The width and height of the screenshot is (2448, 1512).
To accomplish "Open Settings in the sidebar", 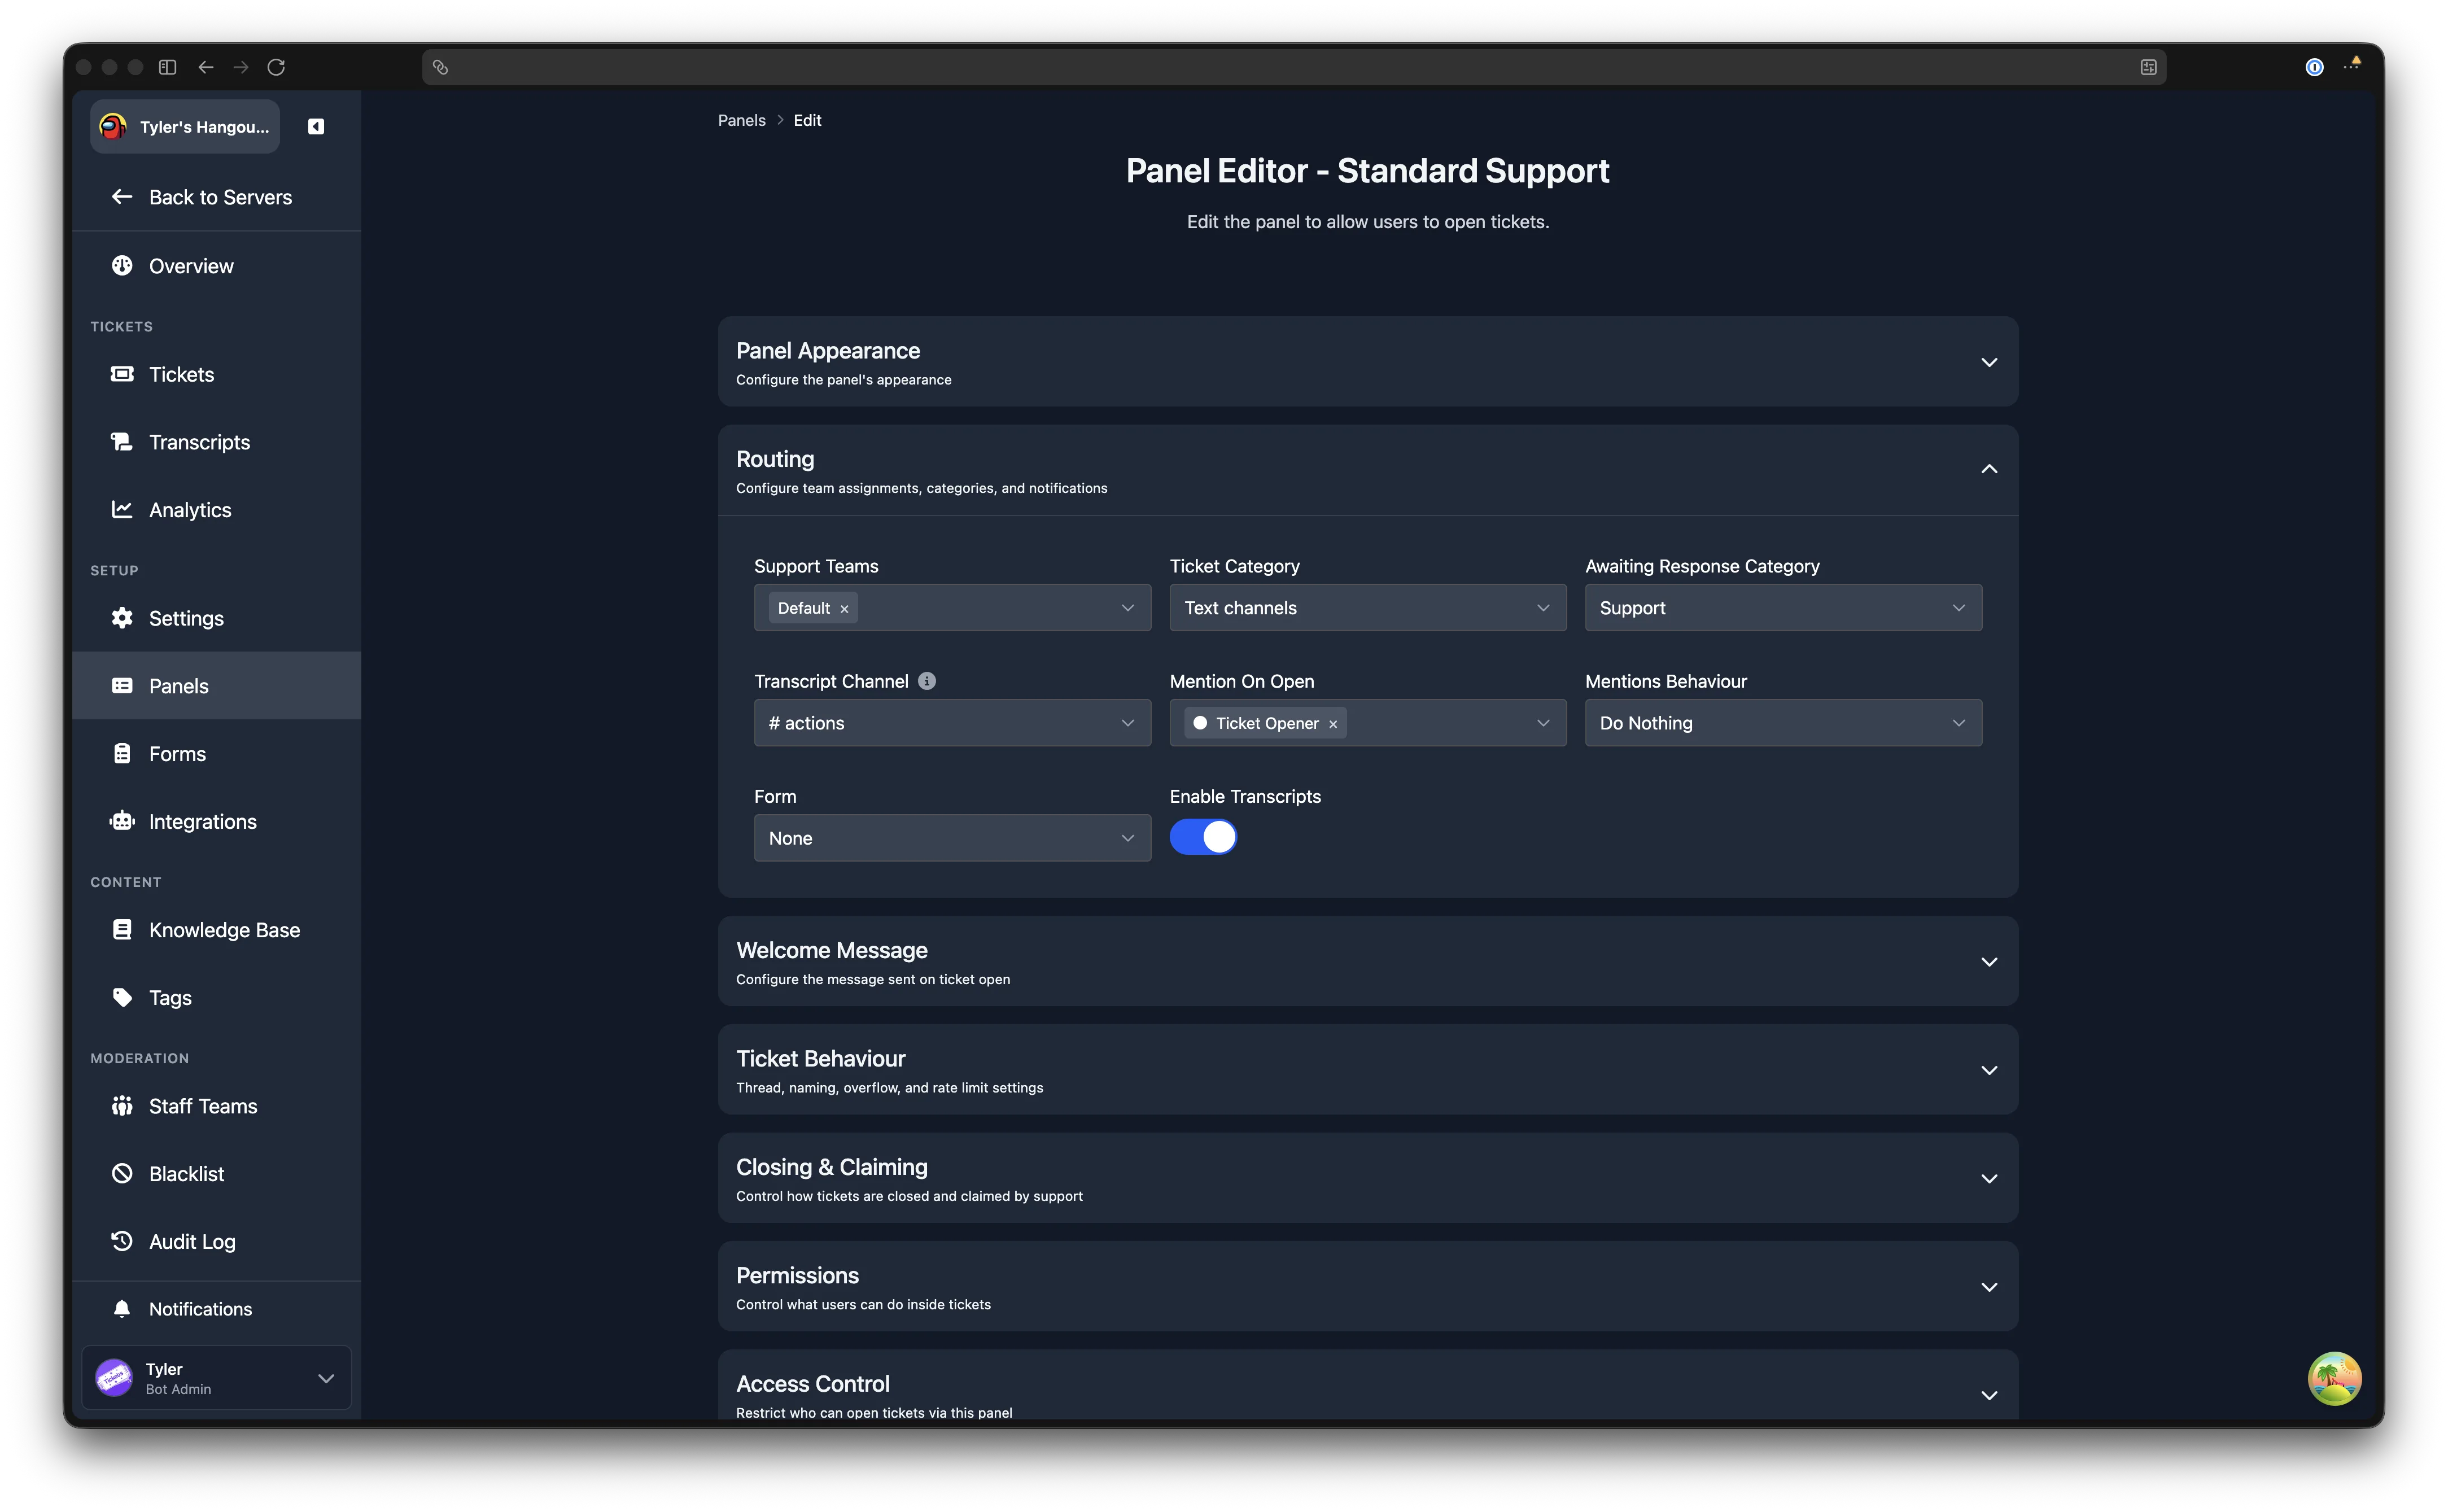I will point(217,618).
